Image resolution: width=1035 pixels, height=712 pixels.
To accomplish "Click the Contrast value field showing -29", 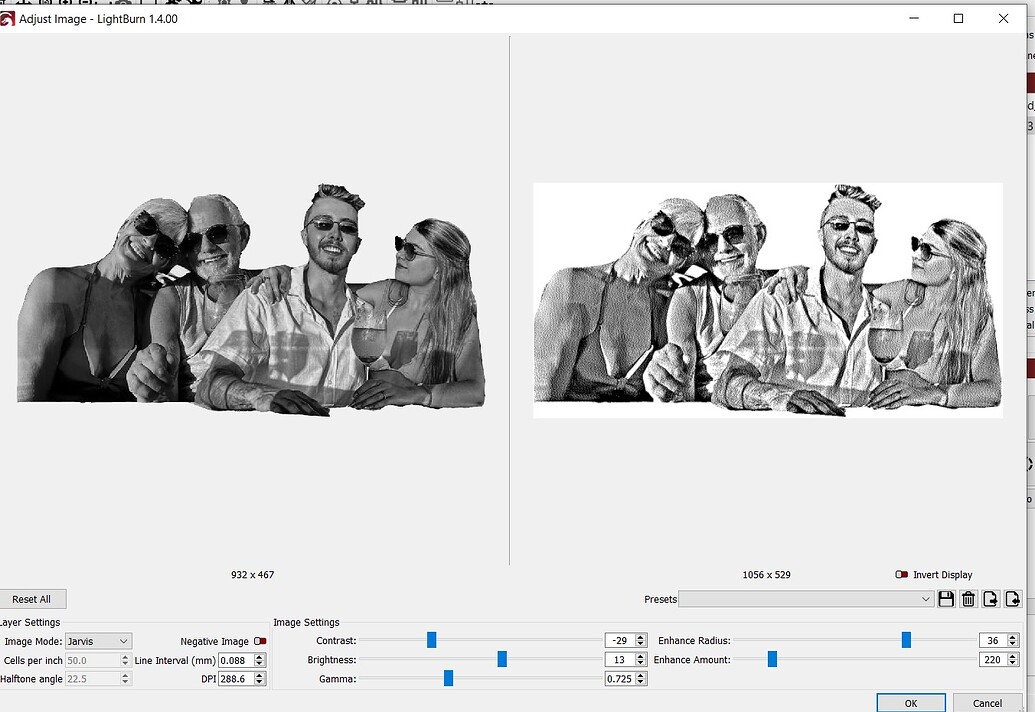I will (622, 640).
